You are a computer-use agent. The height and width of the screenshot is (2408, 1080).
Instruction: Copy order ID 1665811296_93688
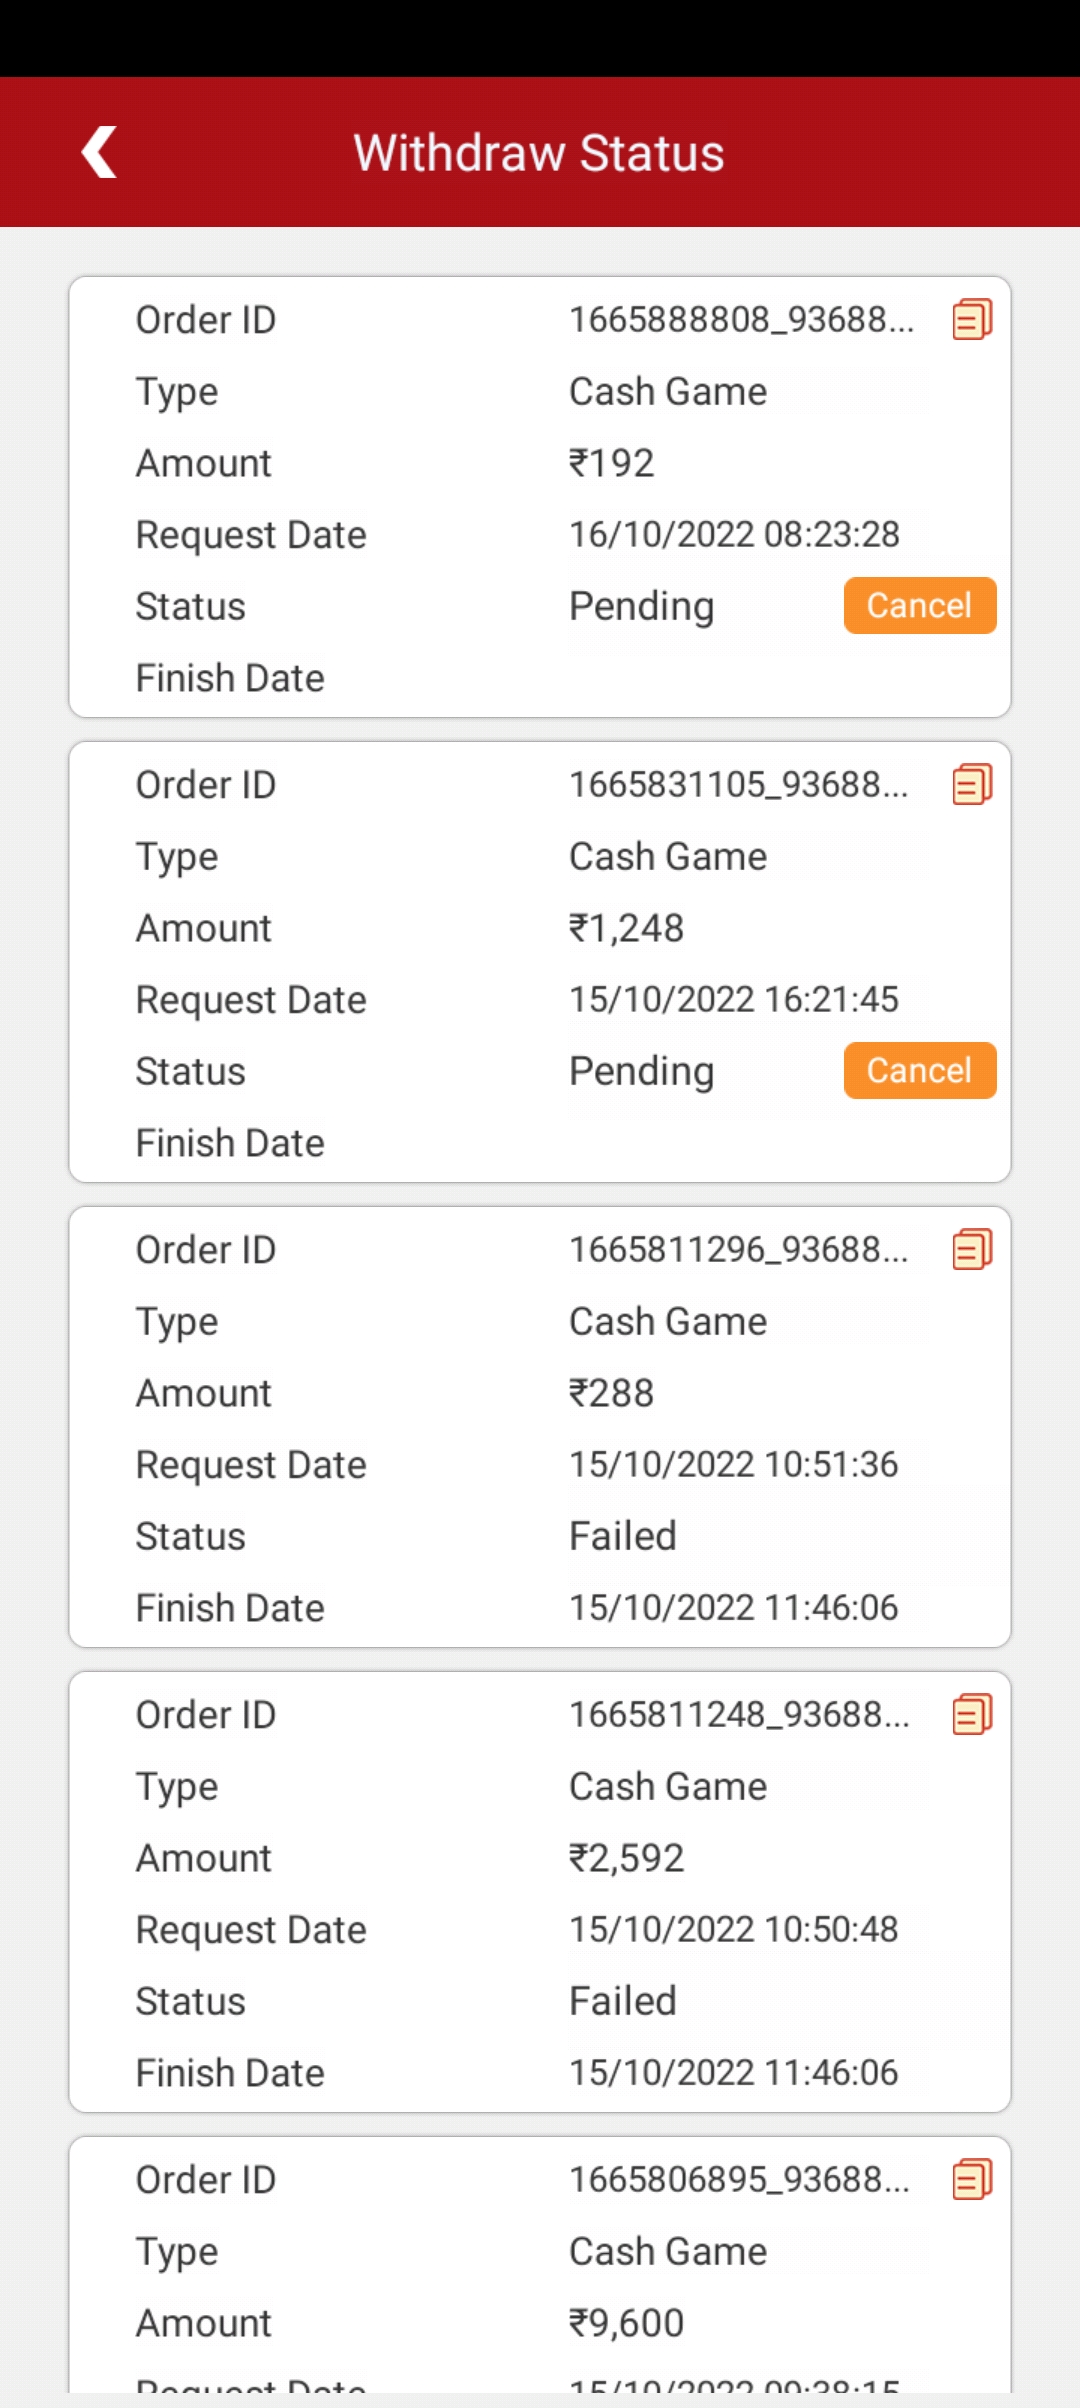click(x=972, y=1250)
